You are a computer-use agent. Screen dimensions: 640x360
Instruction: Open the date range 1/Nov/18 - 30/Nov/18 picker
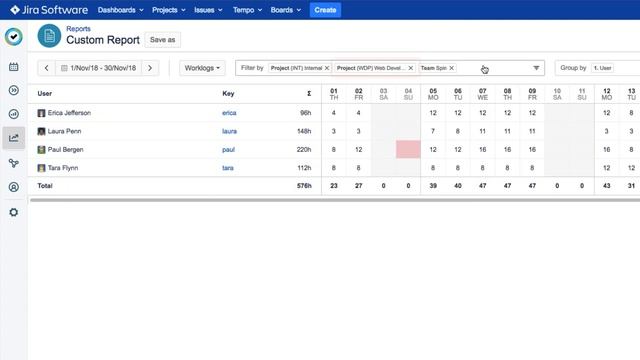[x=99, y=68]
